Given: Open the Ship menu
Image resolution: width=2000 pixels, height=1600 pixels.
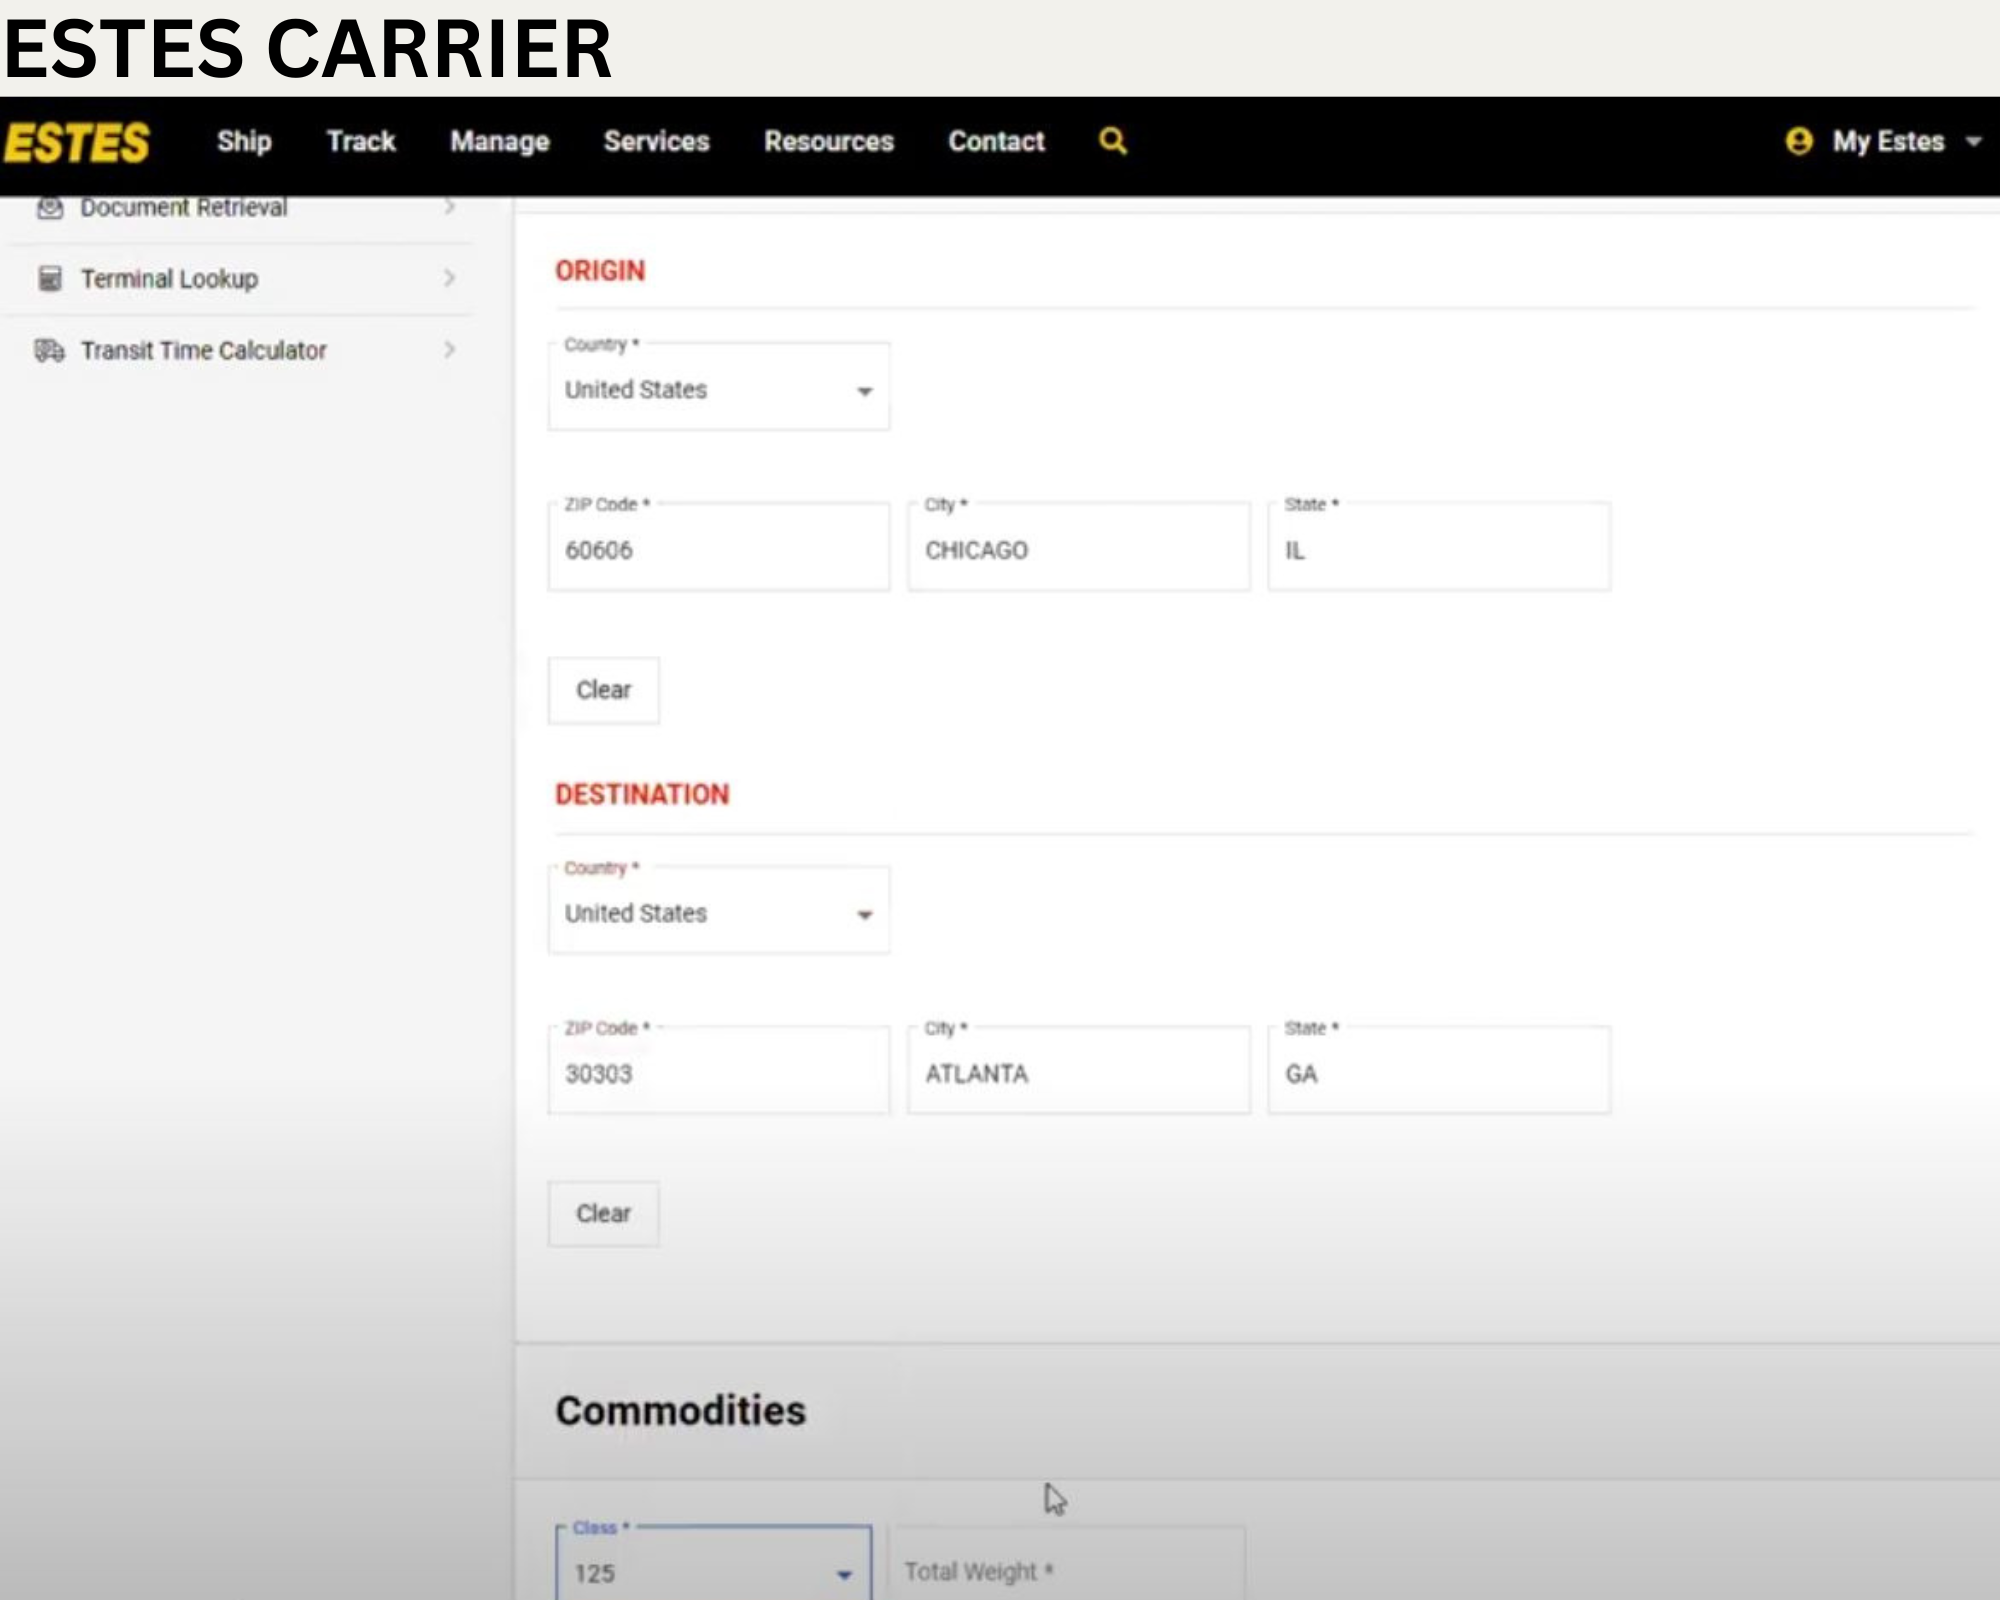Looking at the screenshot, I should point(244,141).
